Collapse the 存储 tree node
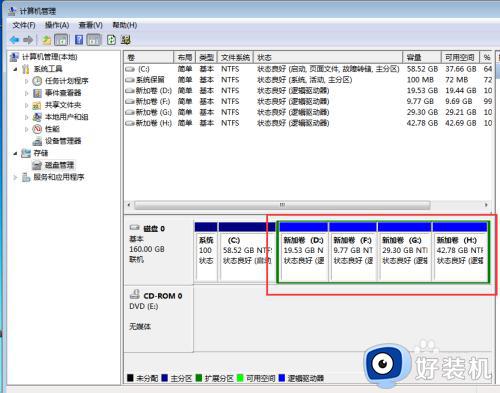This screenshot has height=393, width=500. 15,153
